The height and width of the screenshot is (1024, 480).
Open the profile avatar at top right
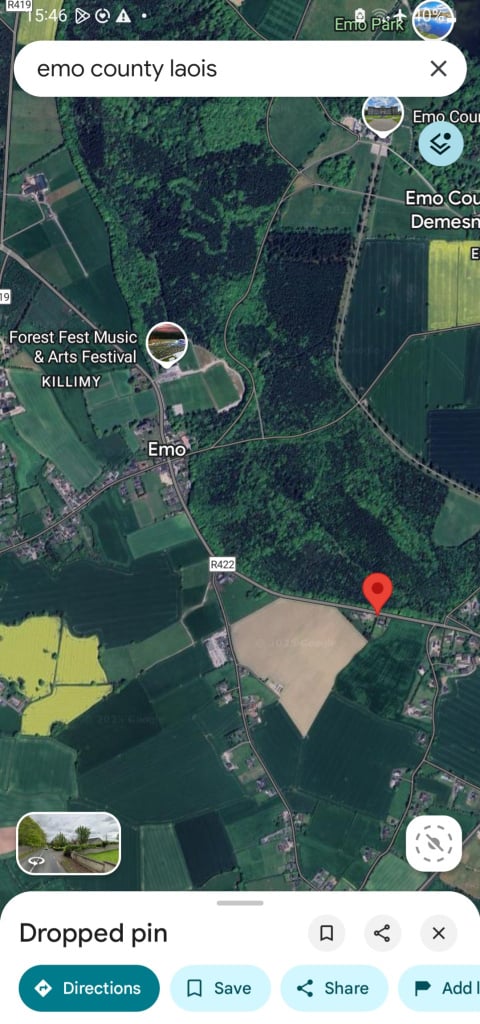(433, 20)
